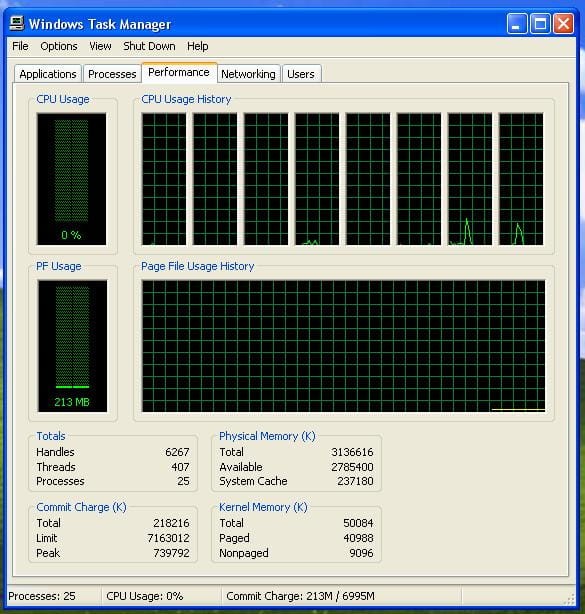Click the window resize grip in status bar
585x614 pixels.
(570, 599)
